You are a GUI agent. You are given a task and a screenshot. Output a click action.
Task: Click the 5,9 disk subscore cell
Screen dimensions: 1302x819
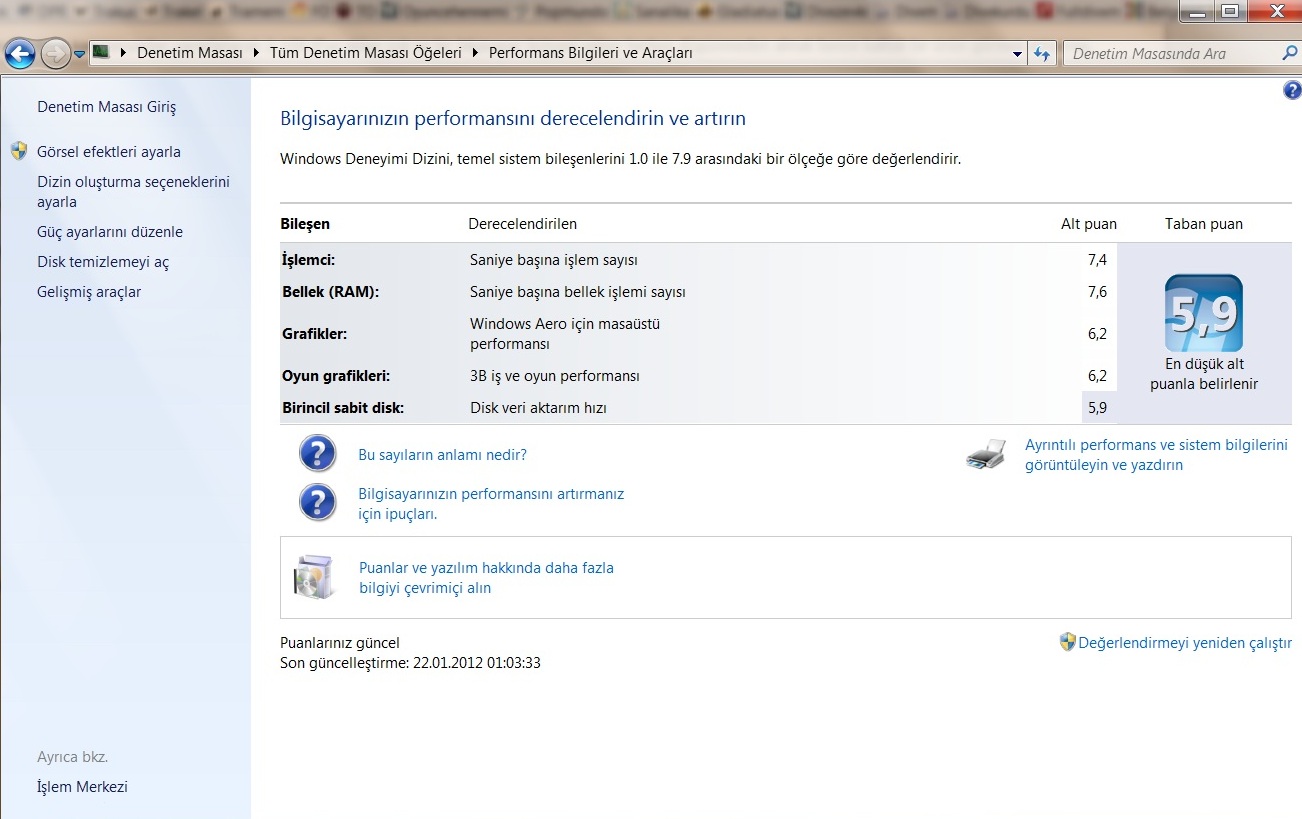coord(1099,408)
